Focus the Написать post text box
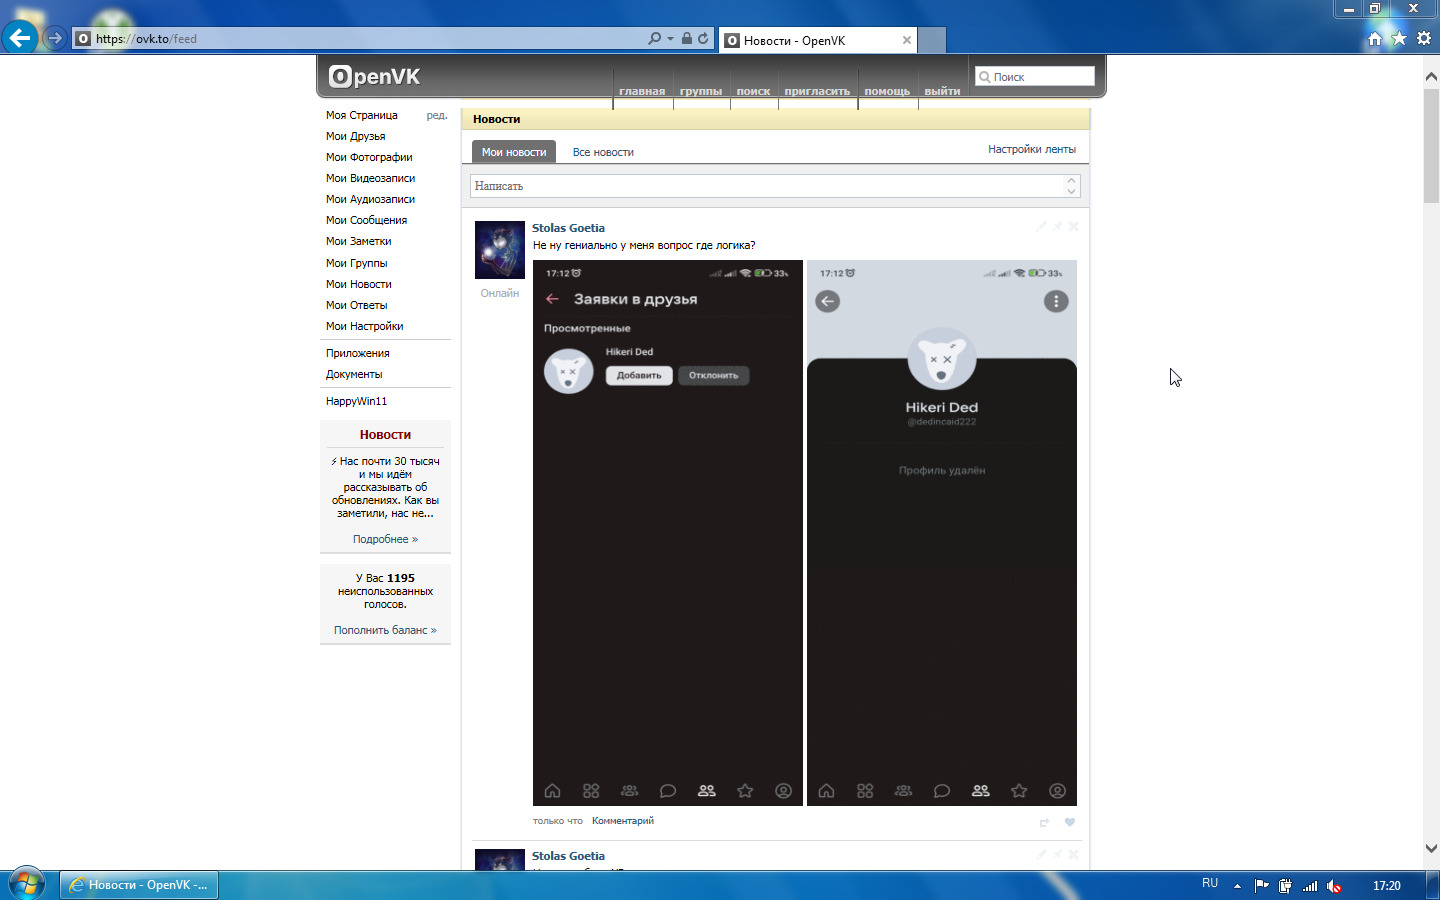 775,186
